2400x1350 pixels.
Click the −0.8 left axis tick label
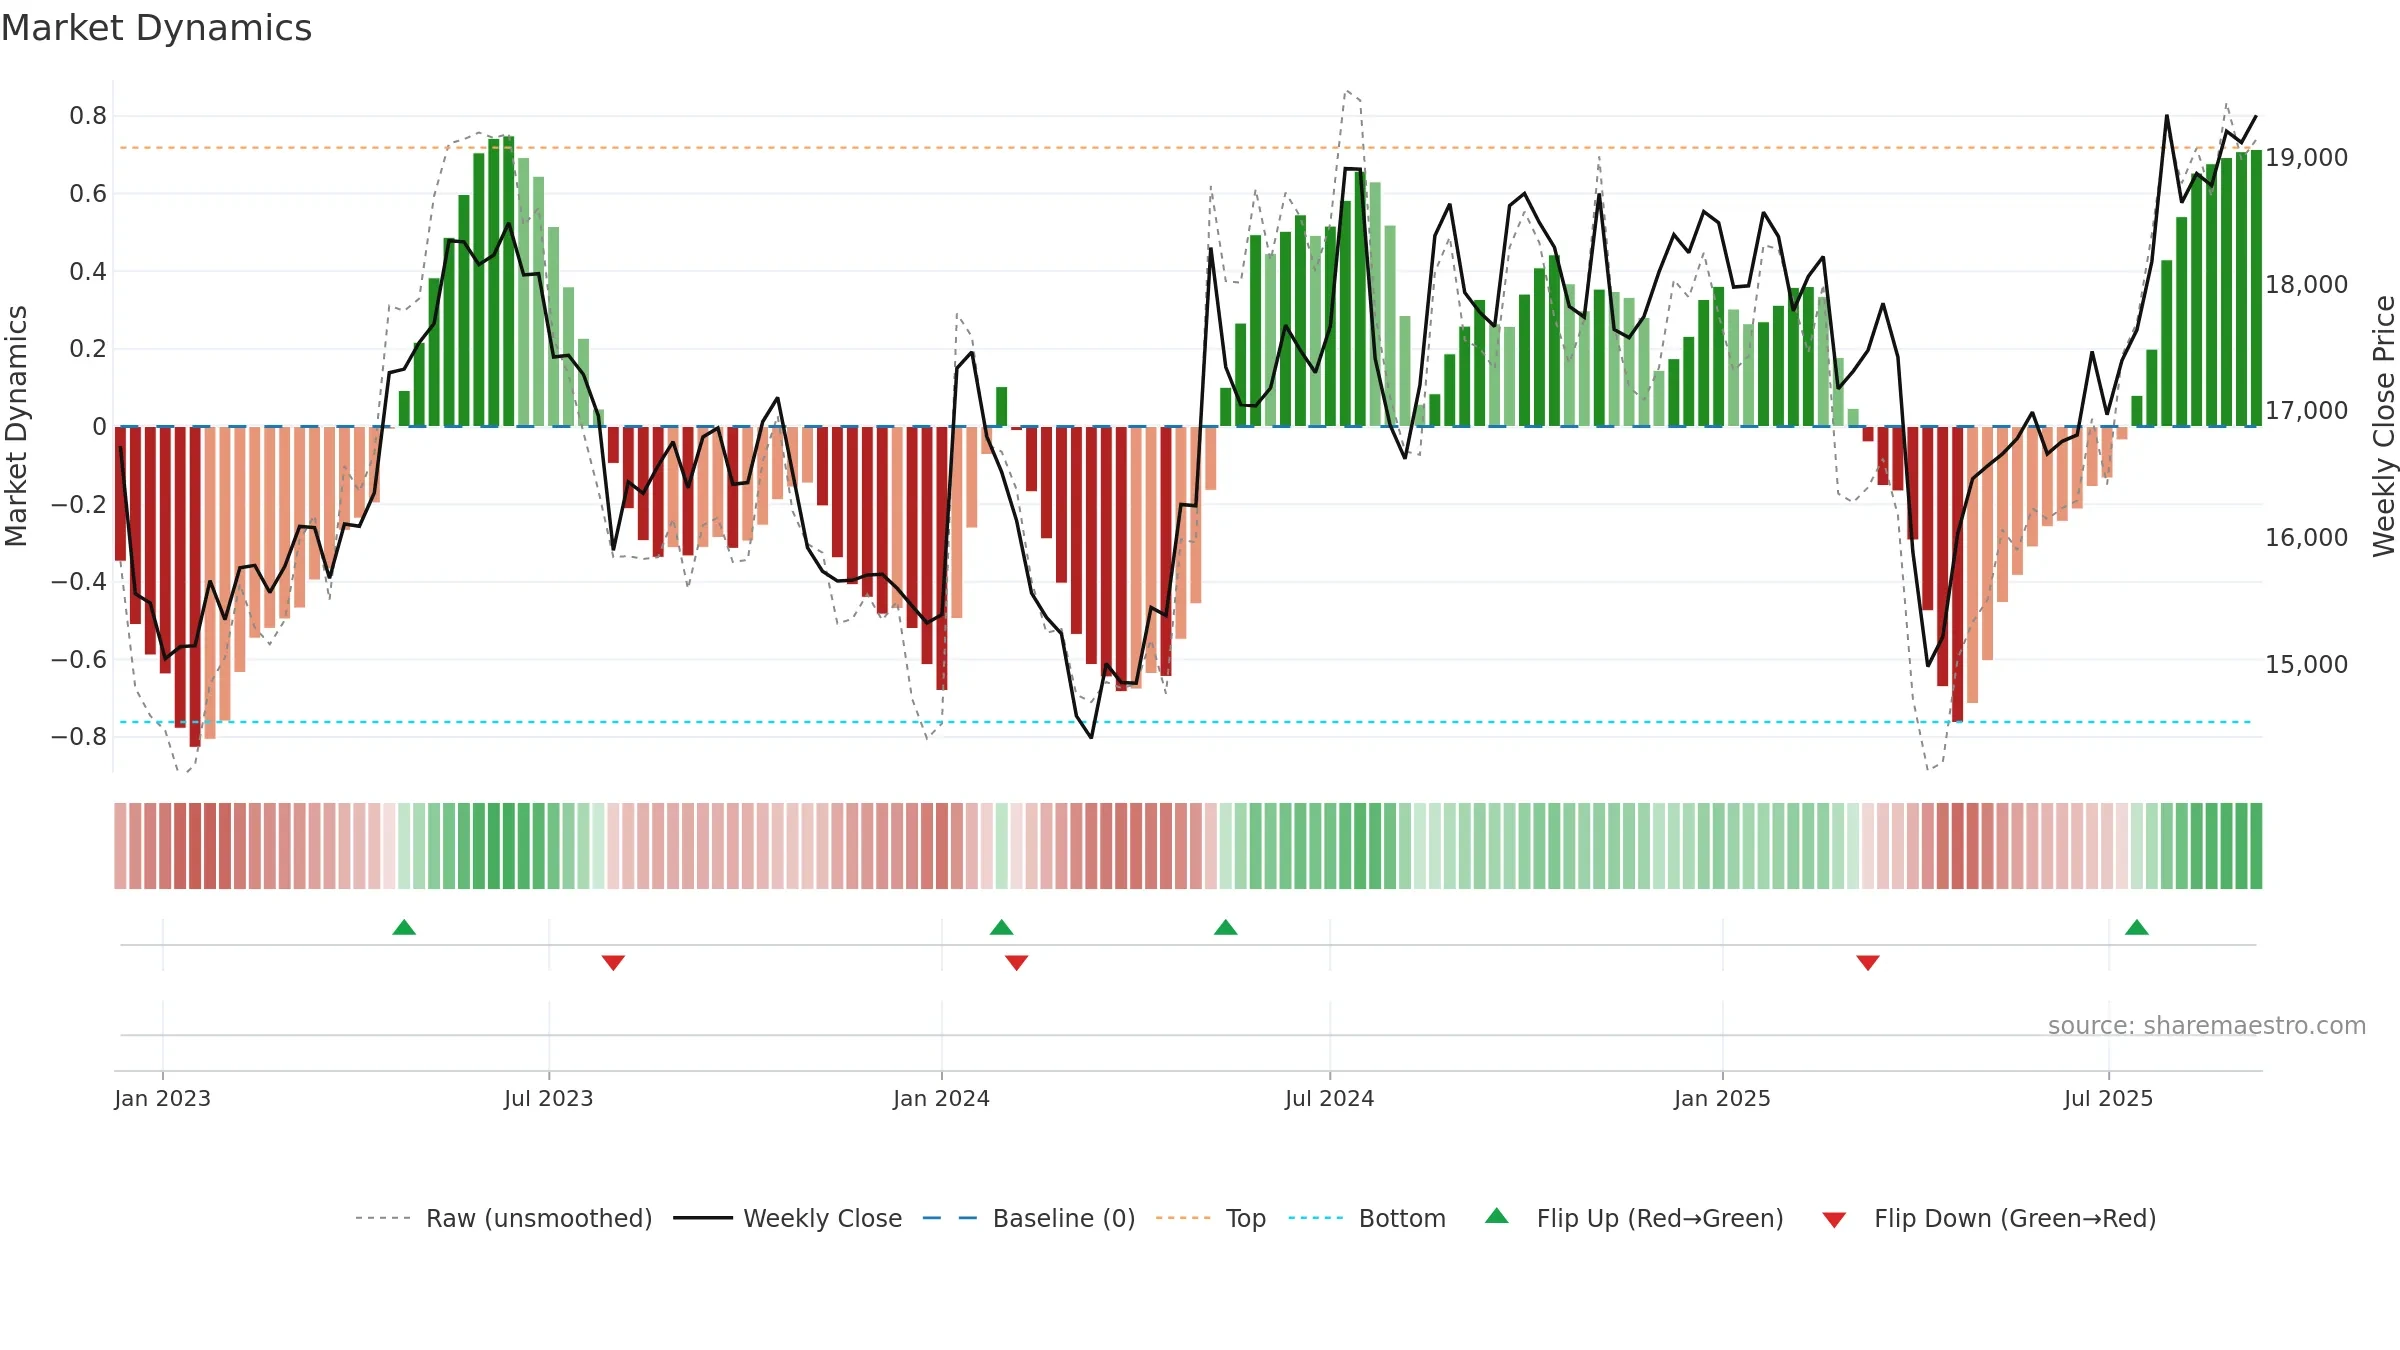(79, 737)
